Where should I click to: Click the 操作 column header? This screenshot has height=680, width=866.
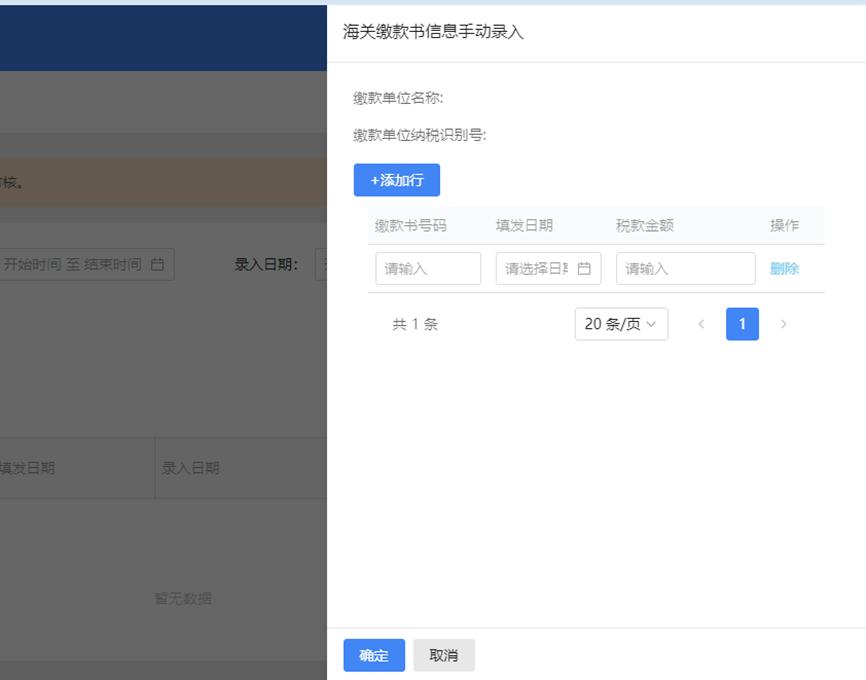pos(785,225)
